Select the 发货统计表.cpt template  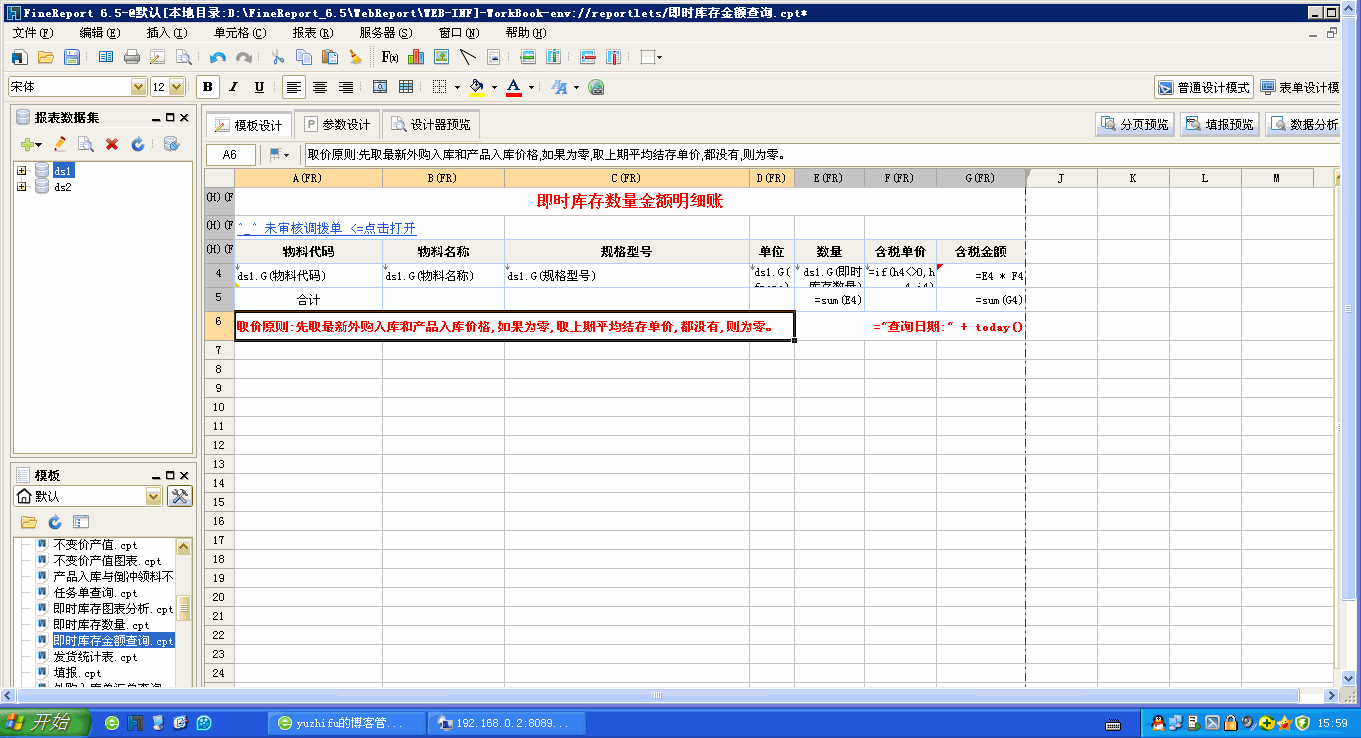(x=95, y=657)
